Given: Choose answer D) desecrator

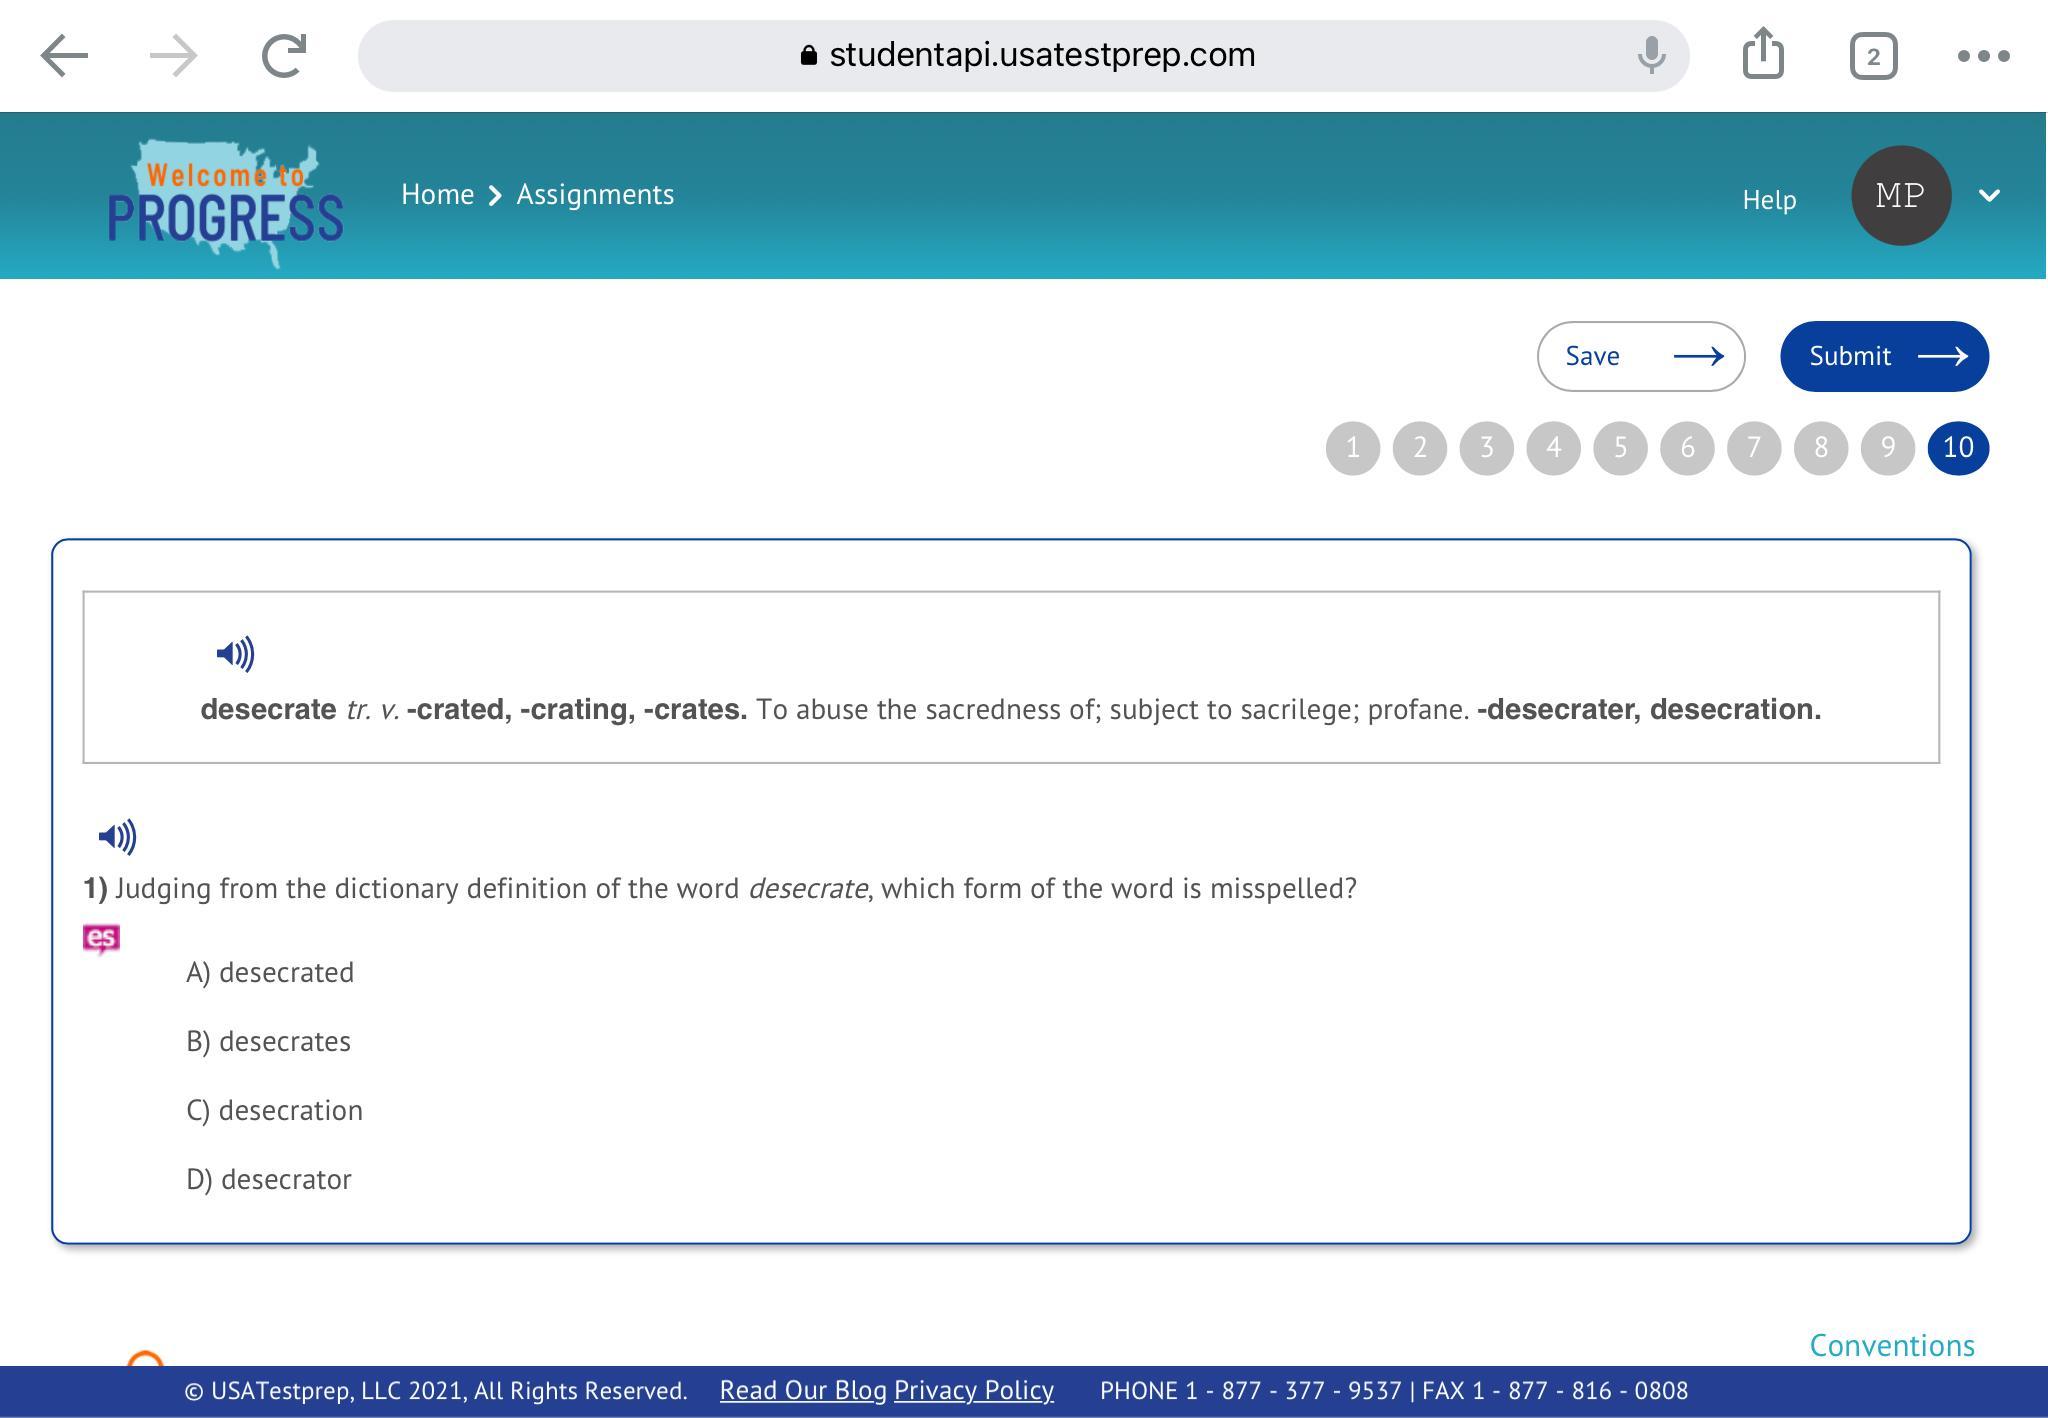Looking at the screenshot, I should click(269, 1180).
